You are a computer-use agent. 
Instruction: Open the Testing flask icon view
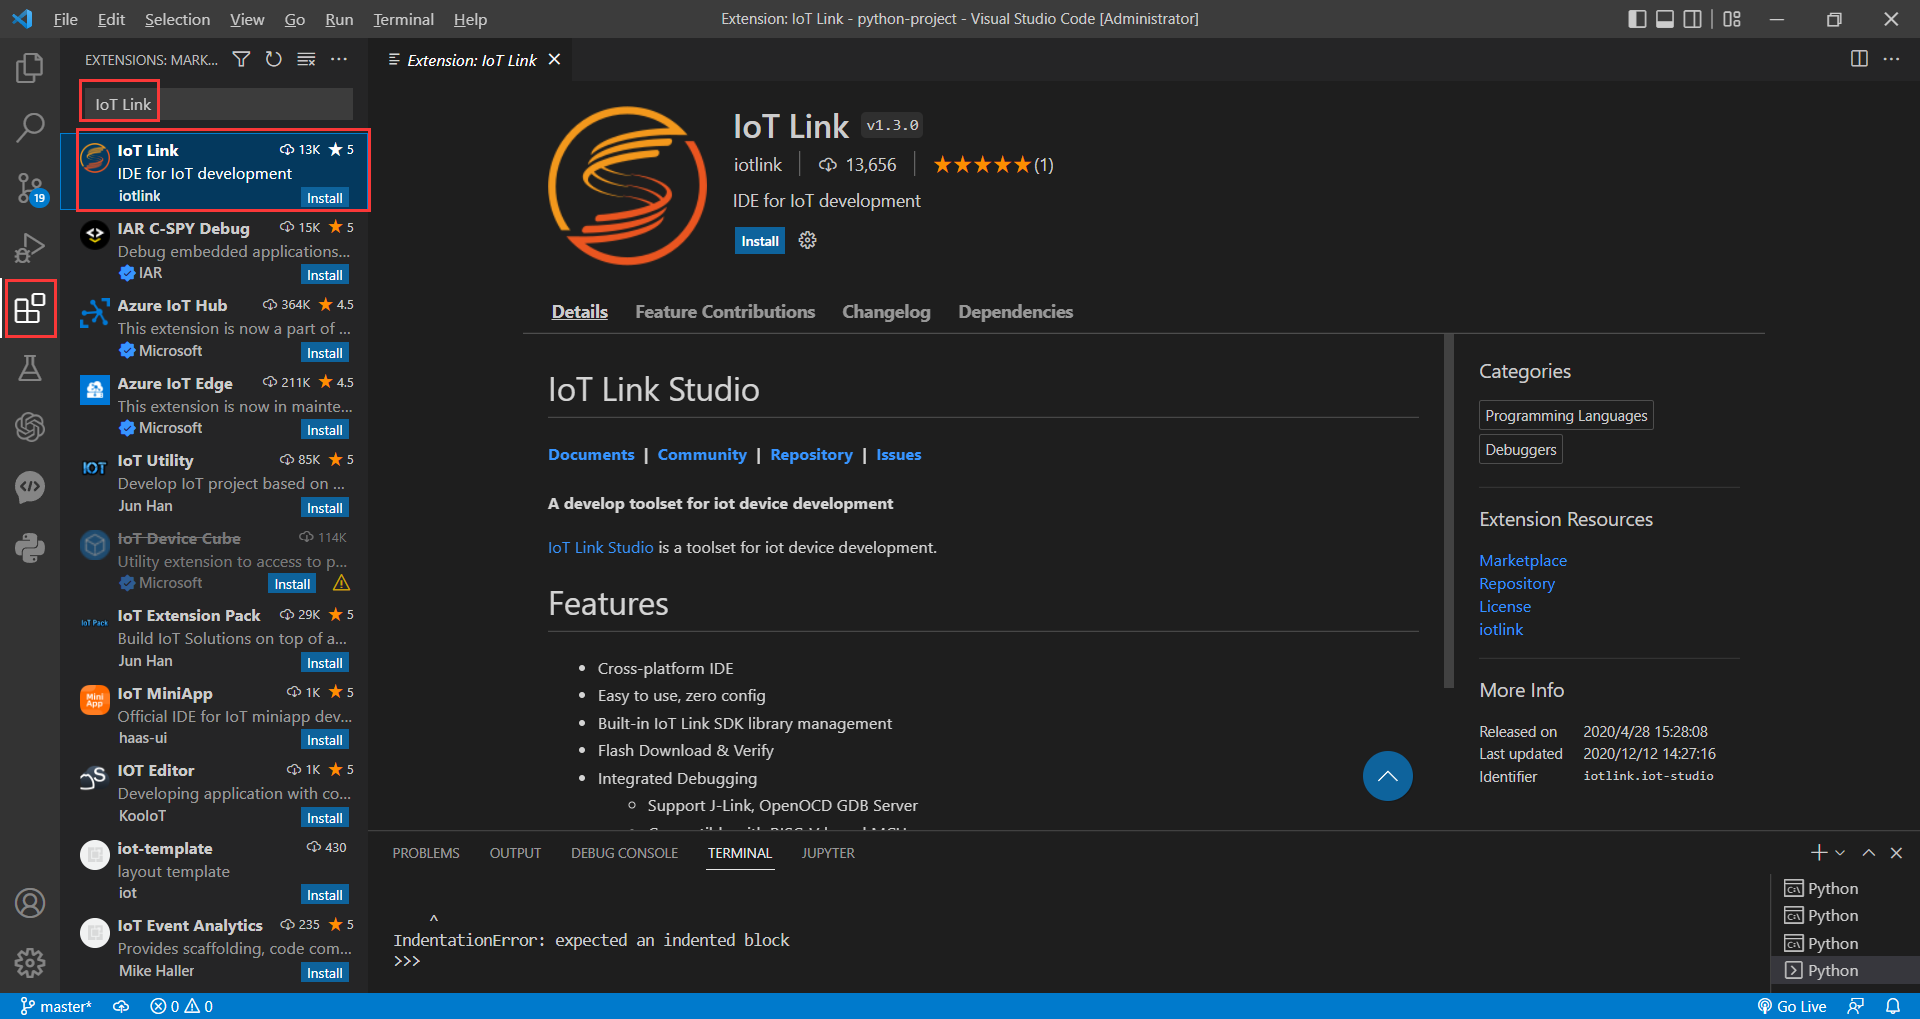click(30, 368)
